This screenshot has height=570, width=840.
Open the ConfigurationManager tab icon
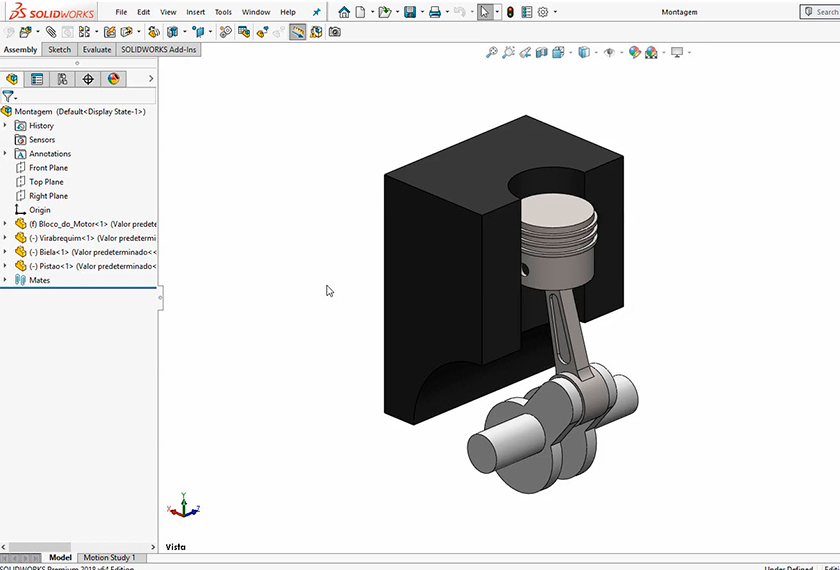point(62,79)
